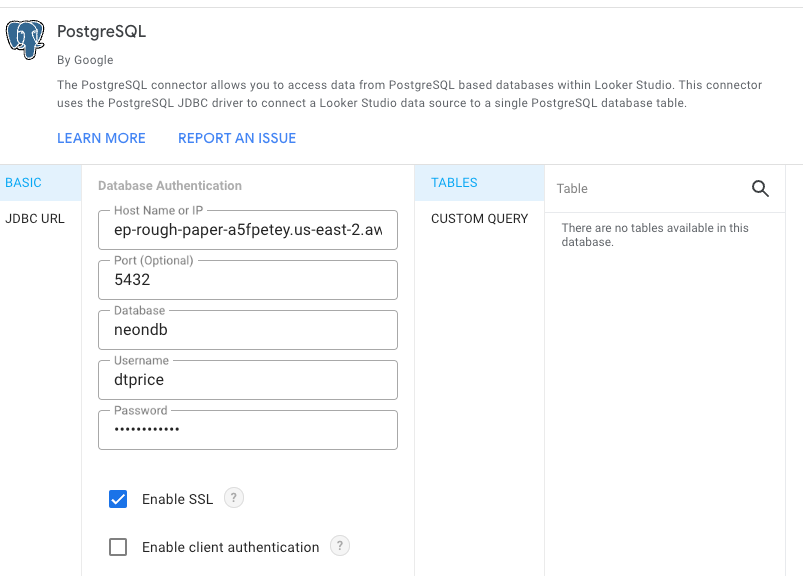
Task: Select the TABLES tab
Action: click(x=479, y=183)
